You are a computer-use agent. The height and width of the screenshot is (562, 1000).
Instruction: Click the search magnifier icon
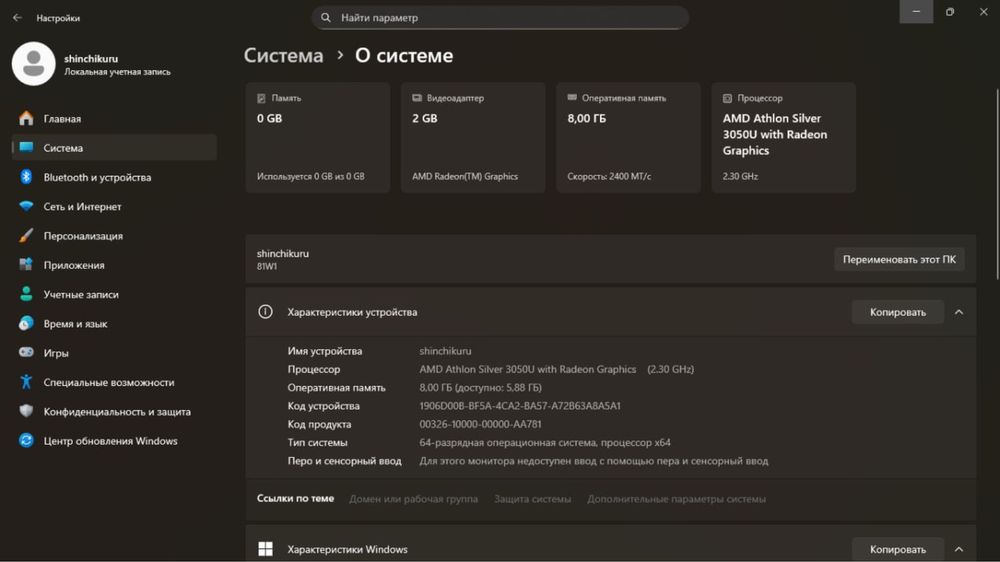[326, 18]
